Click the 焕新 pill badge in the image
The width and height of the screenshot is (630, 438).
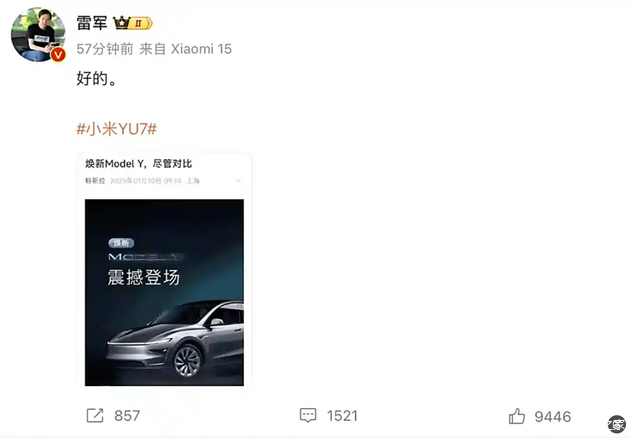coord(121,243)
